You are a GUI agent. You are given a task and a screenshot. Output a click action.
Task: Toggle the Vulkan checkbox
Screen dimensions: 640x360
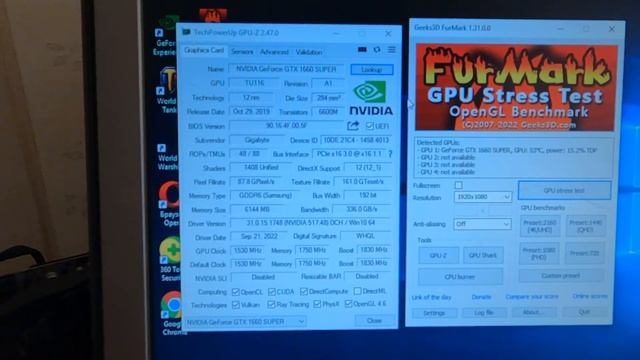(x=236, y=304)
